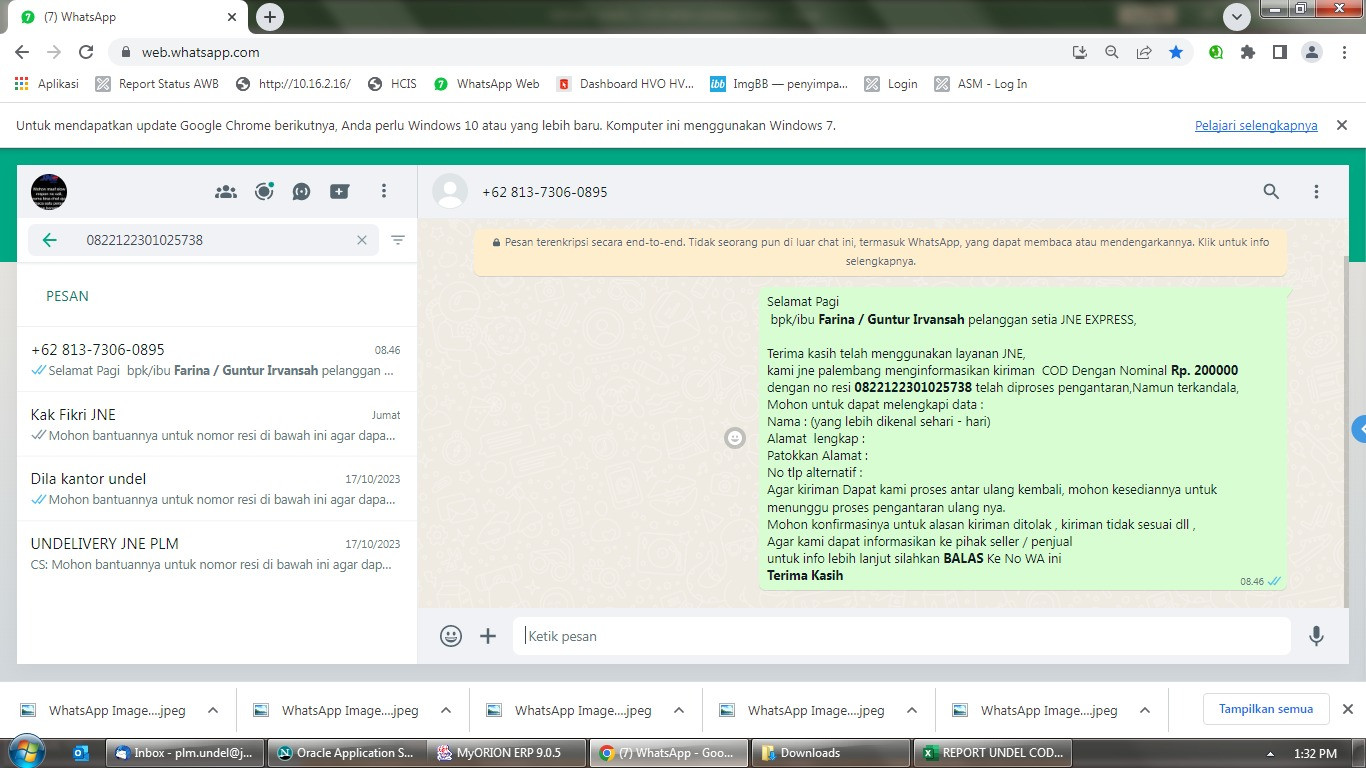The height and width of the screenshot is (768, 1366).
Task: Open the Dashboard HVO bookmark
Action: click(626, 84)
